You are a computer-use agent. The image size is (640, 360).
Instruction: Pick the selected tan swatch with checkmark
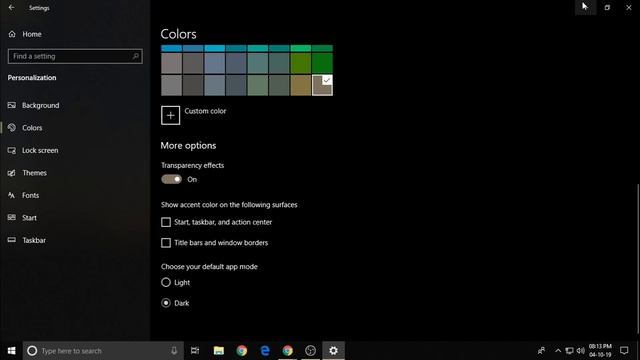(x=322, y=85)
